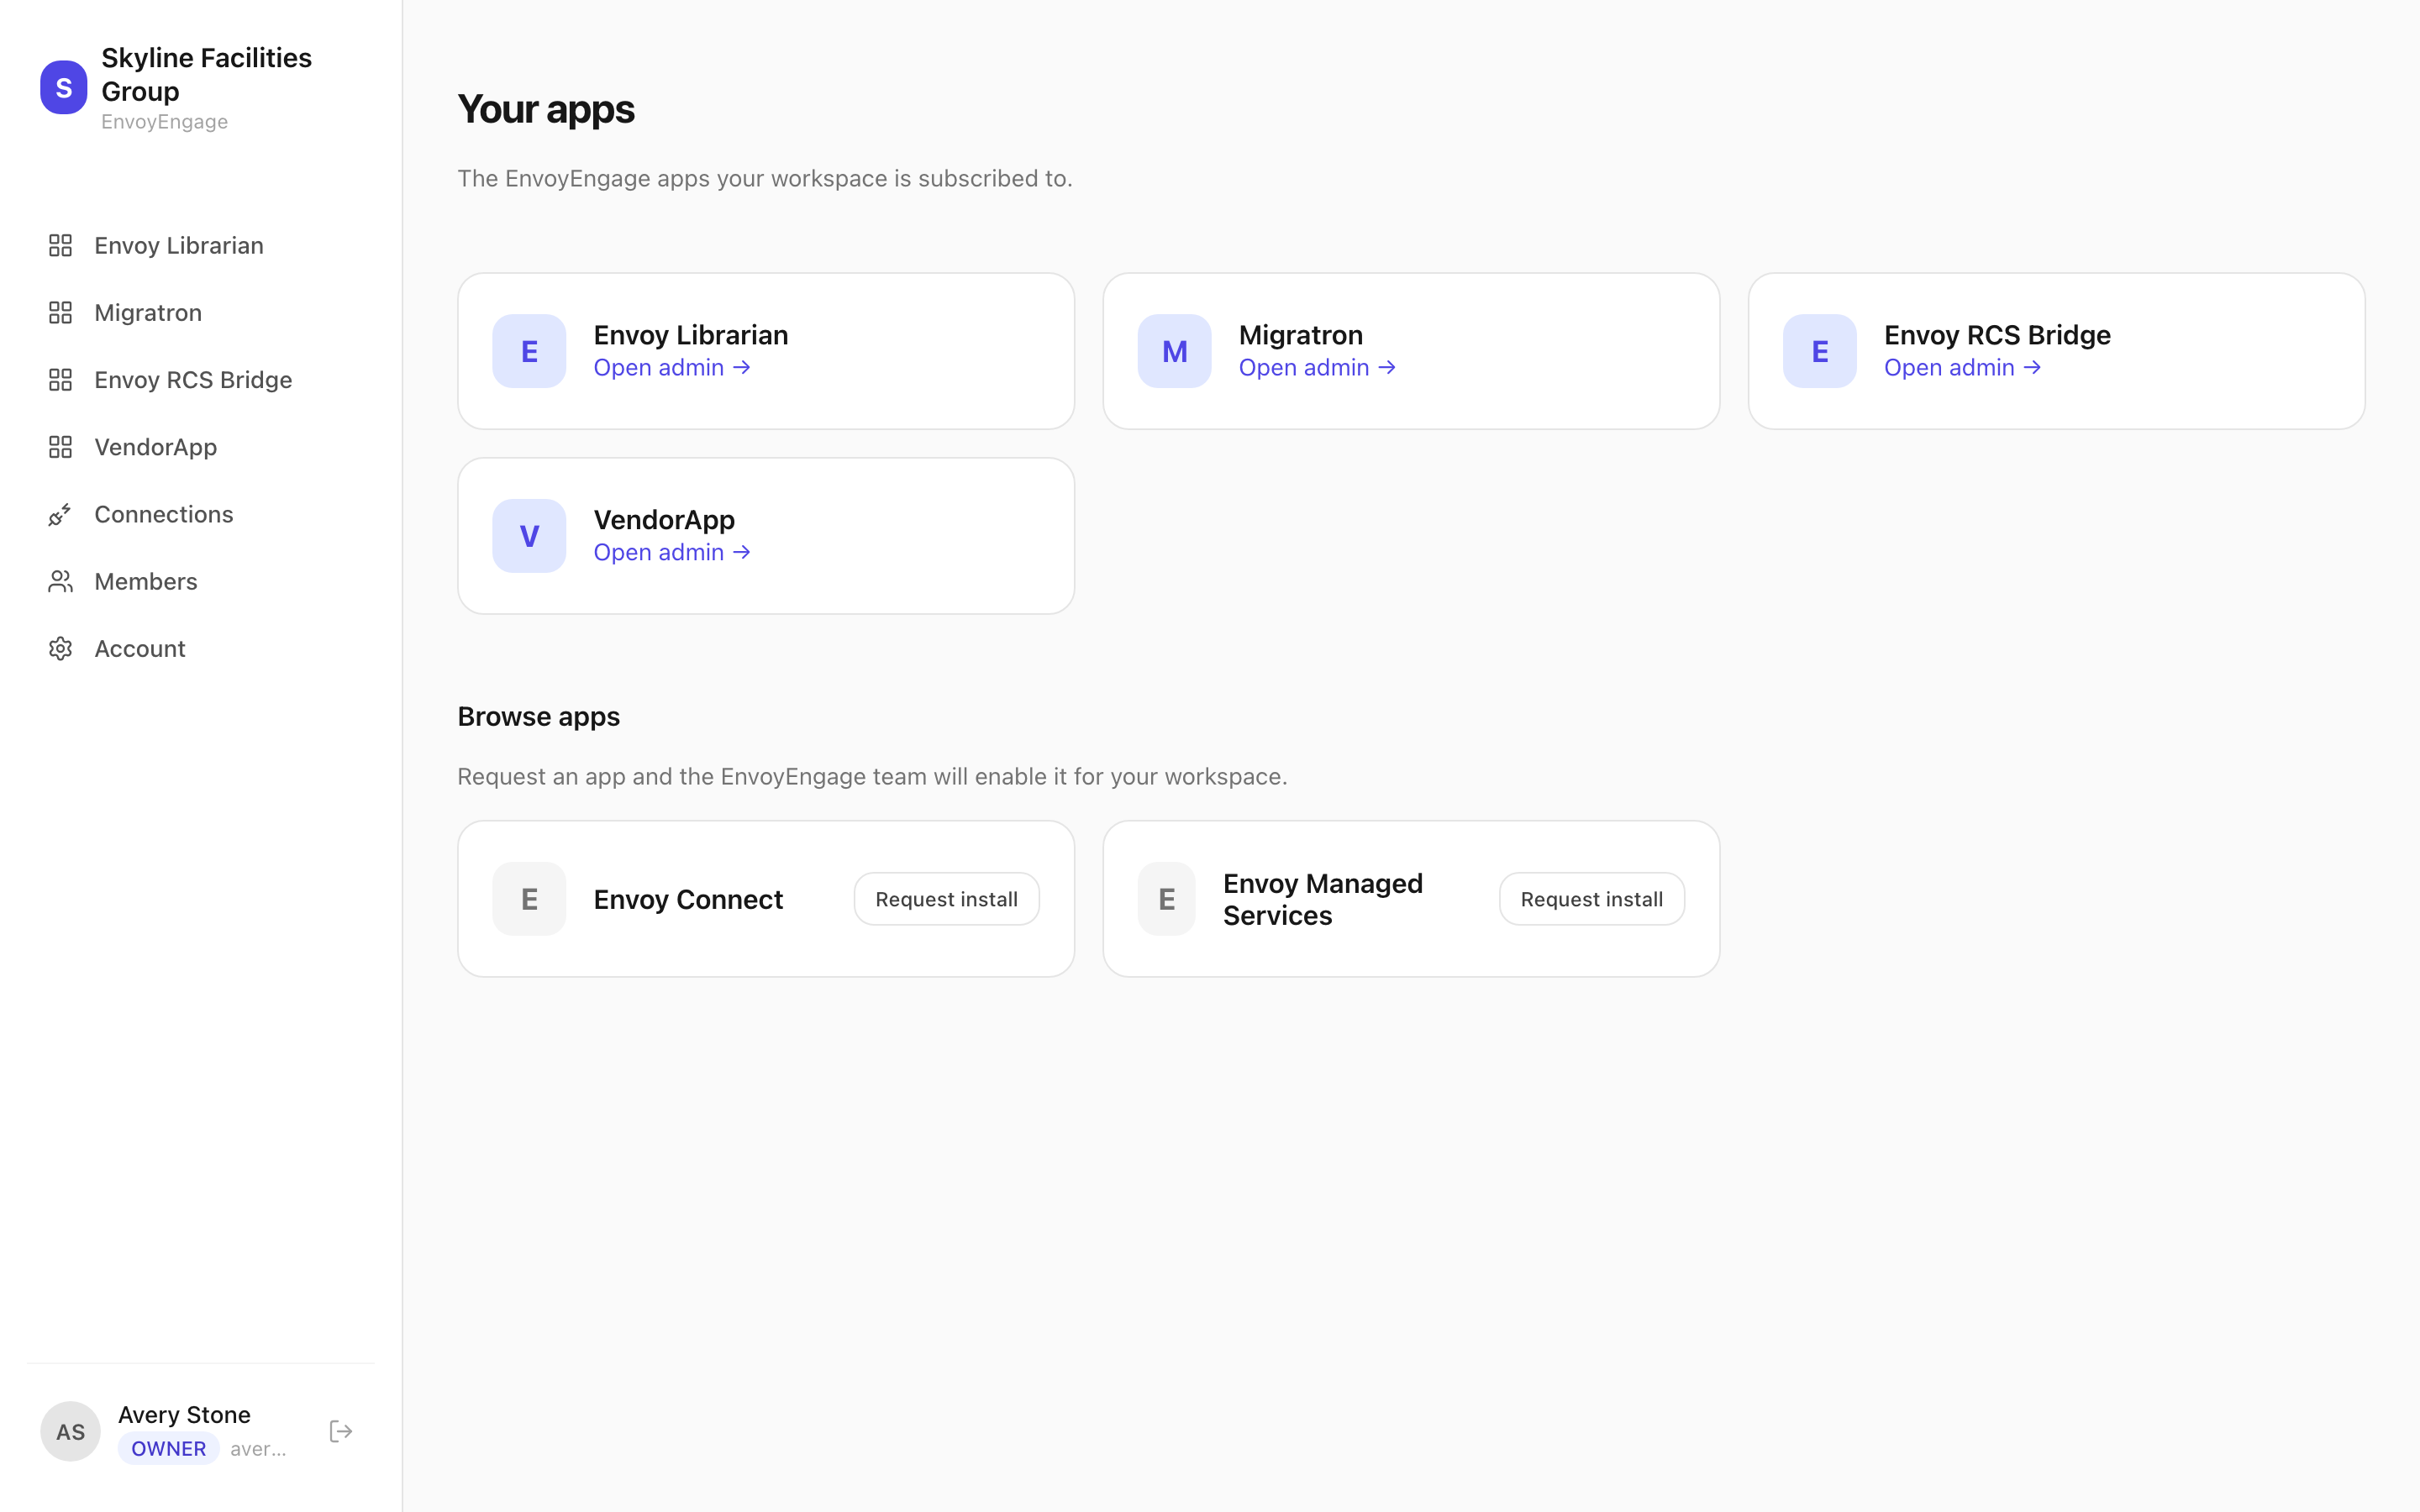The width and height of the screenshot is (2420, 1512).
Task: Click the Envoy Connect app title
Action: [x=688, y=899]
